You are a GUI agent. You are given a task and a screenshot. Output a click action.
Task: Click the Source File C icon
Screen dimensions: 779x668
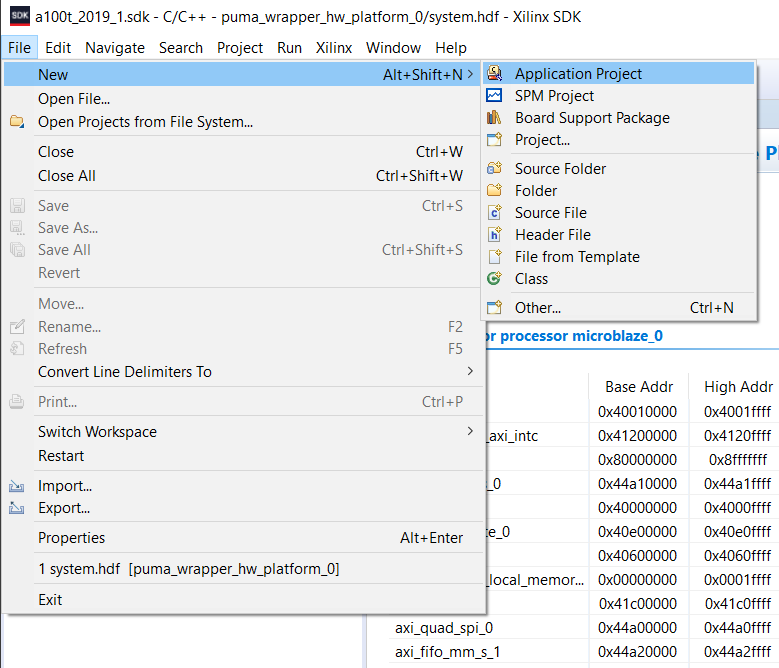point(494,212)
